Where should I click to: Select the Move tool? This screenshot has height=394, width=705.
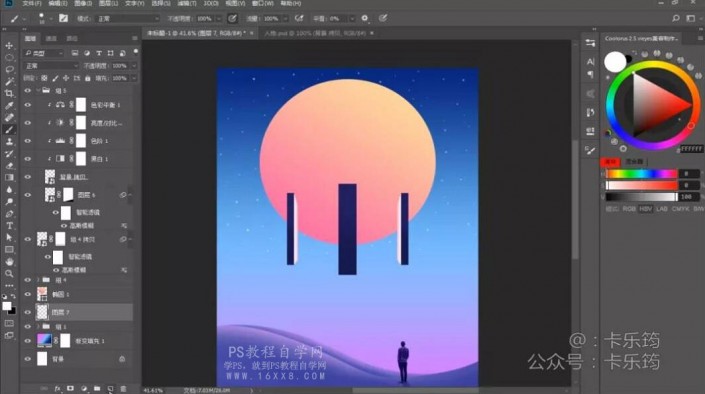pos(9,45)
